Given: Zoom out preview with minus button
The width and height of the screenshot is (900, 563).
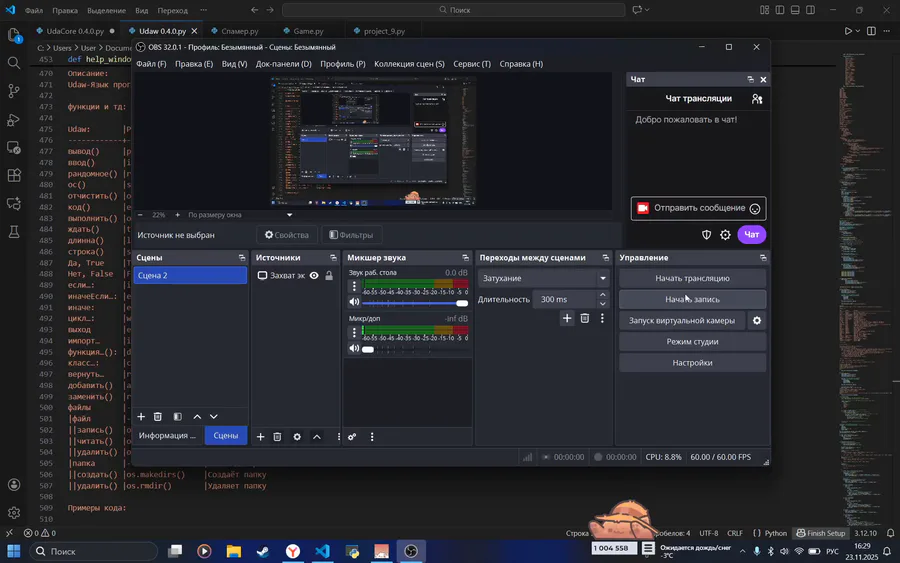Looking at the screenshot, I should pyautogui.click(x=140, y=215).
